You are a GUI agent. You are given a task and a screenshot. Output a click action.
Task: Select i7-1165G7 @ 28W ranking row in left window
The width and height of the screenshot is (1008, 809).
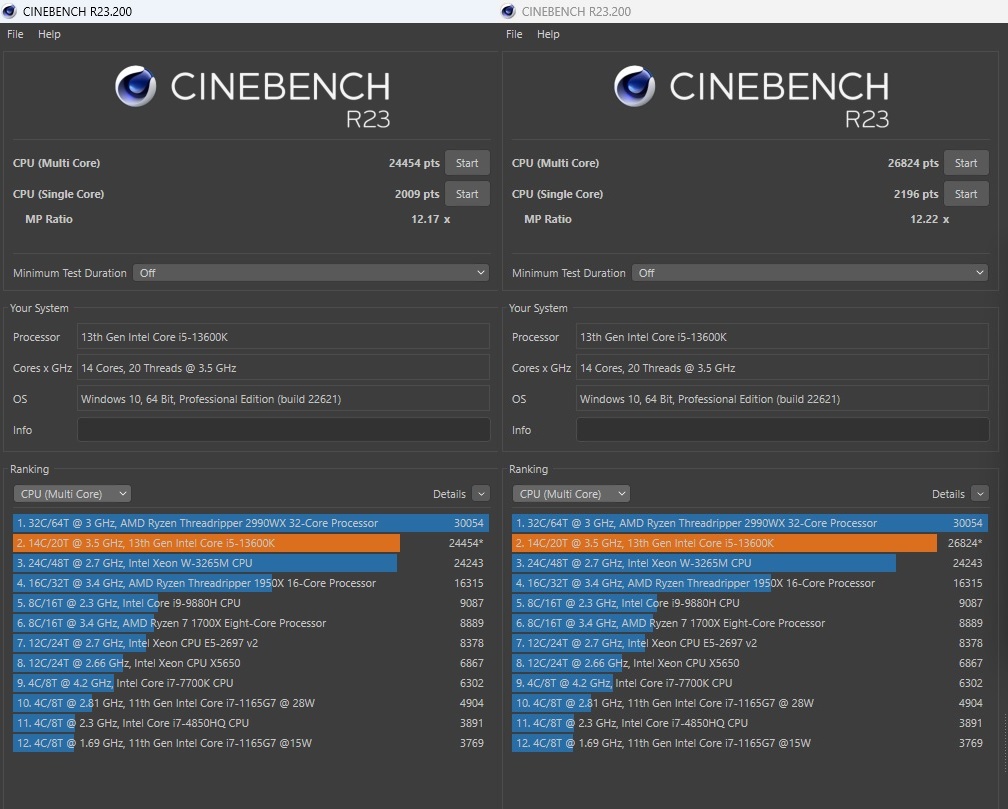pos(251,703)
